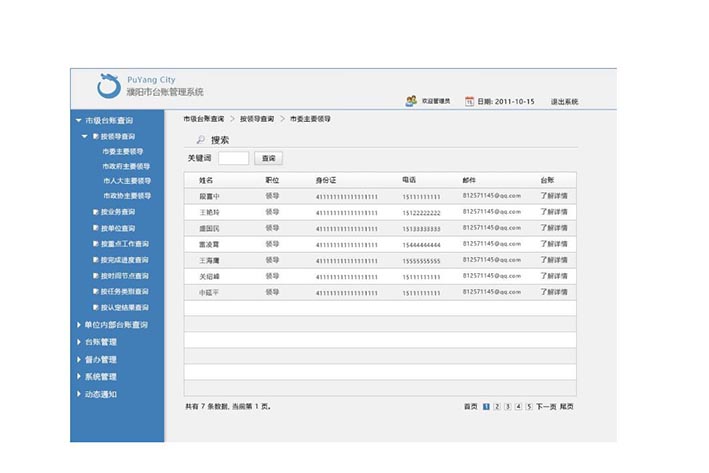Open the 动态通知 menu label

click(101, 394)
